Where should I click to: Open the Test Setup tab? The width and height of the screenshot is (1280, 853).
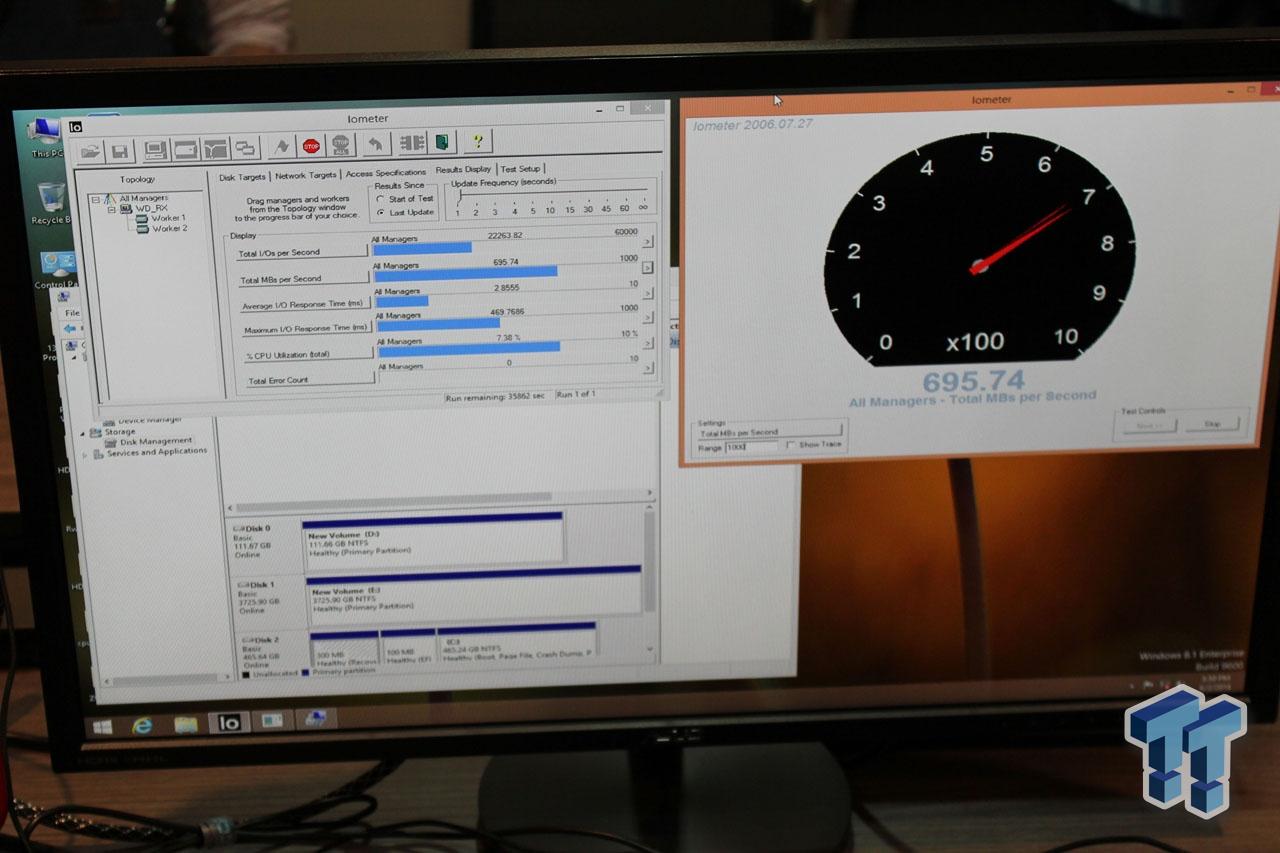520,170
